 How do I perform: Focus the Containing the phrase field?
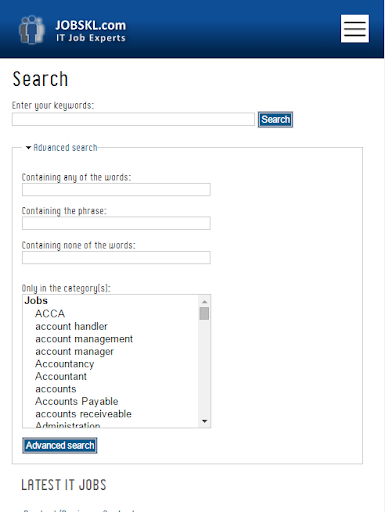point(116,223)
